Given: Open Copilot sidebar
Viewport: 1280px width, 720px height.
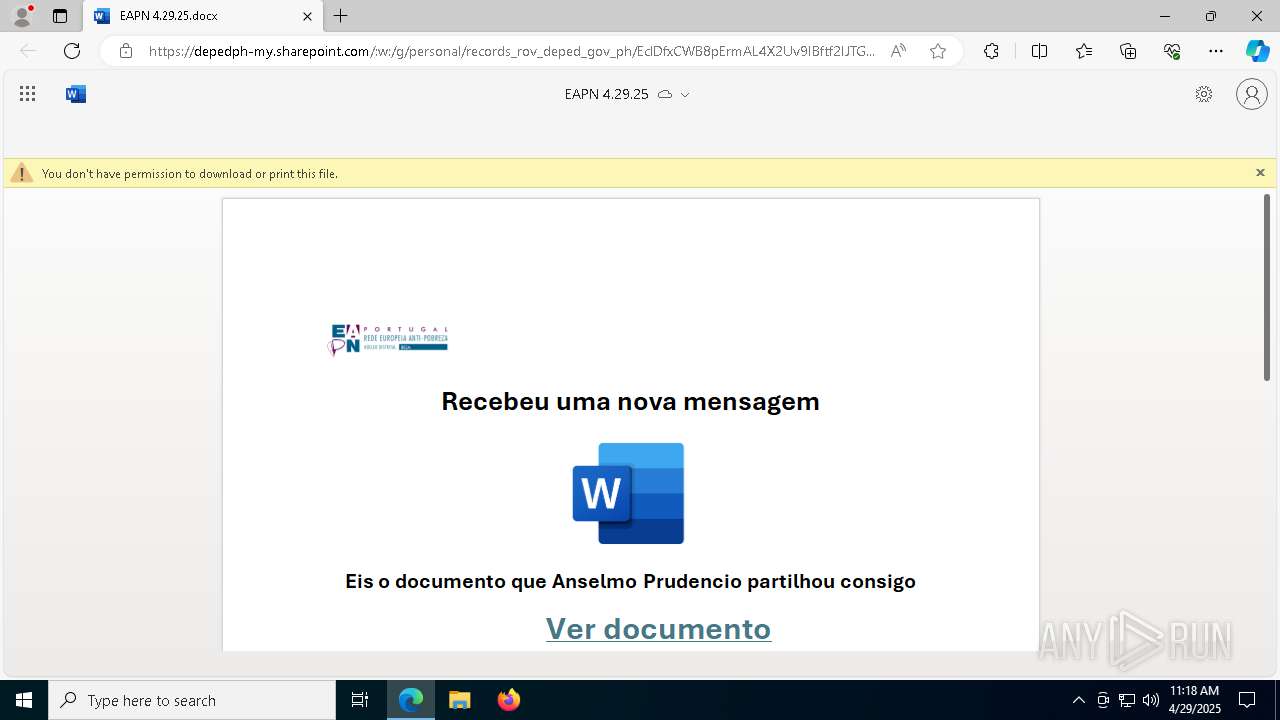Looking at the screenshot, I should 1257,51.
